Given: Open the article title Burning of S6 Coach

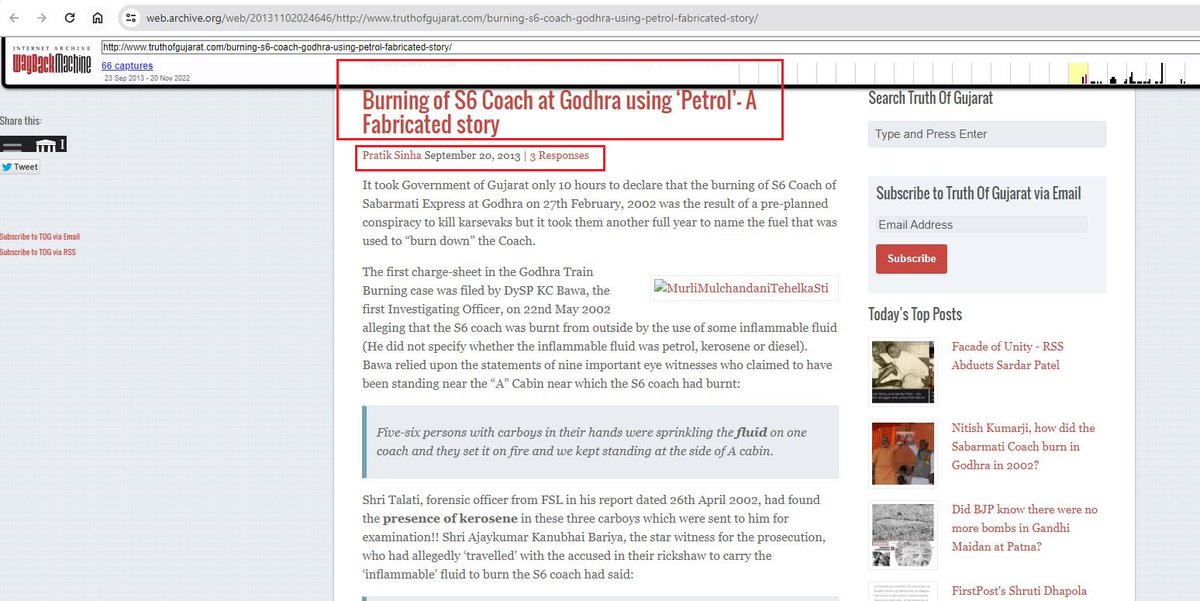Looking at the screenshot, I should [x=558, y=112].
